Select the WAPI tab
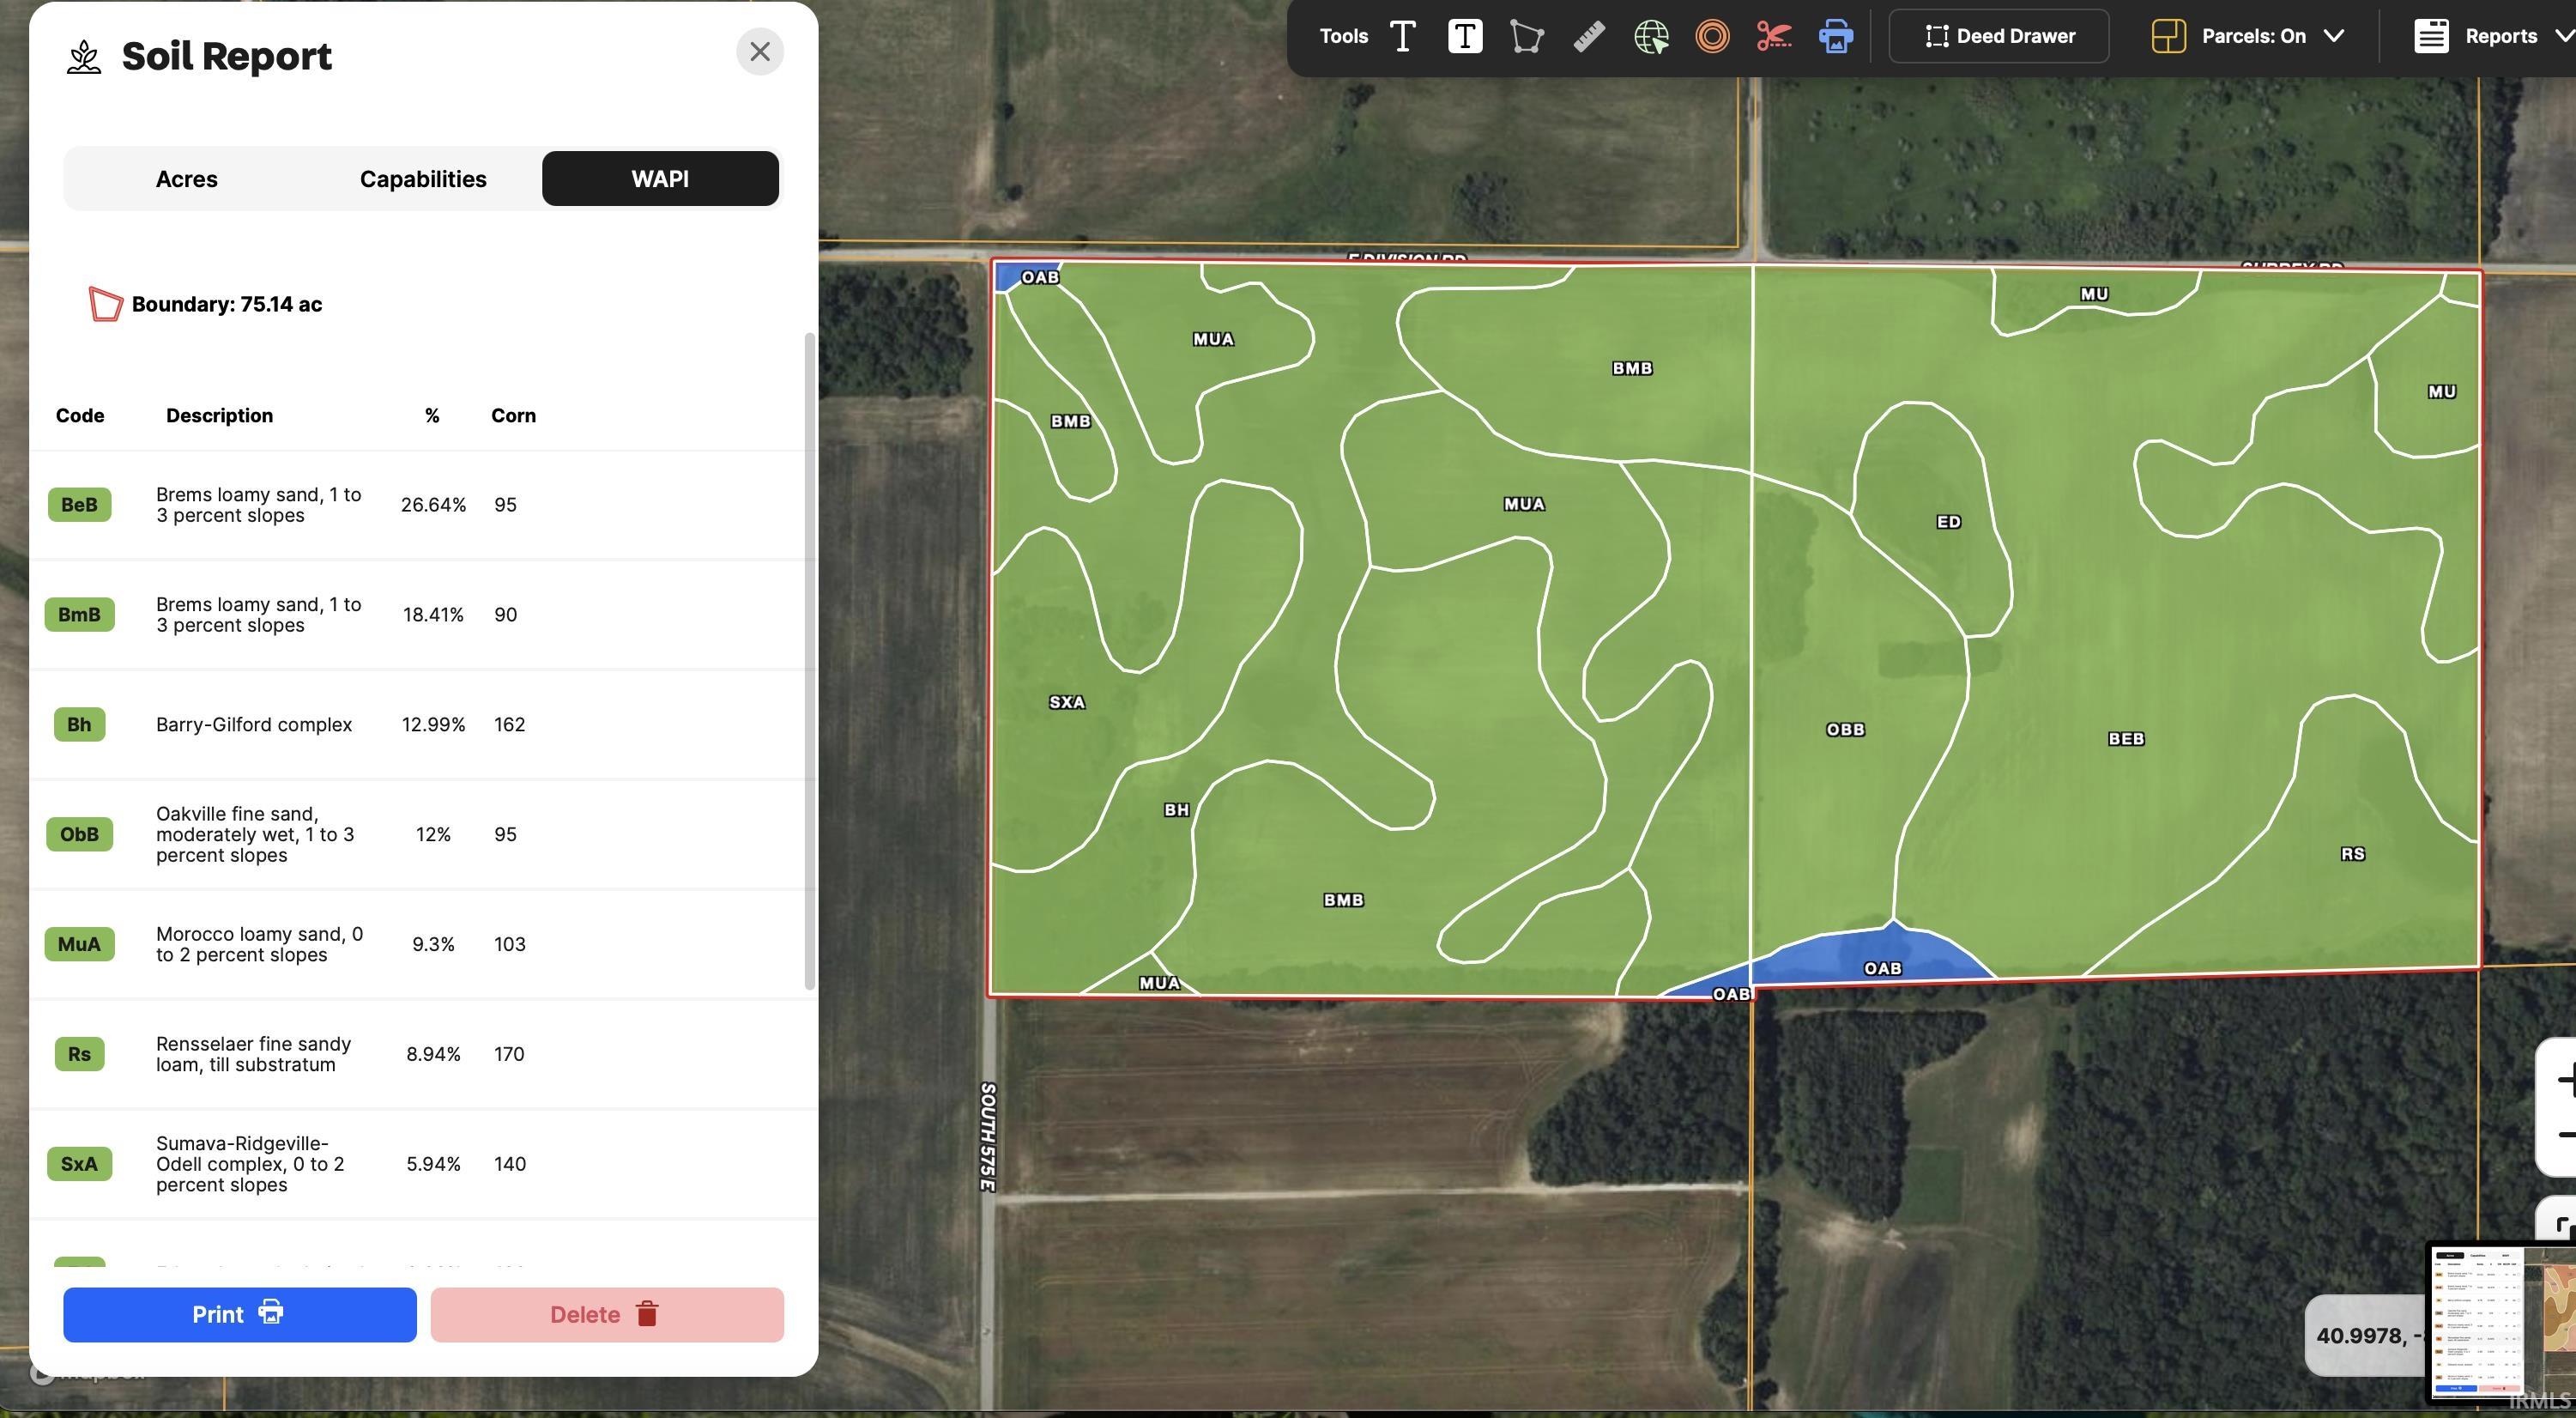2576x1418 pixels. click(660, 179)
